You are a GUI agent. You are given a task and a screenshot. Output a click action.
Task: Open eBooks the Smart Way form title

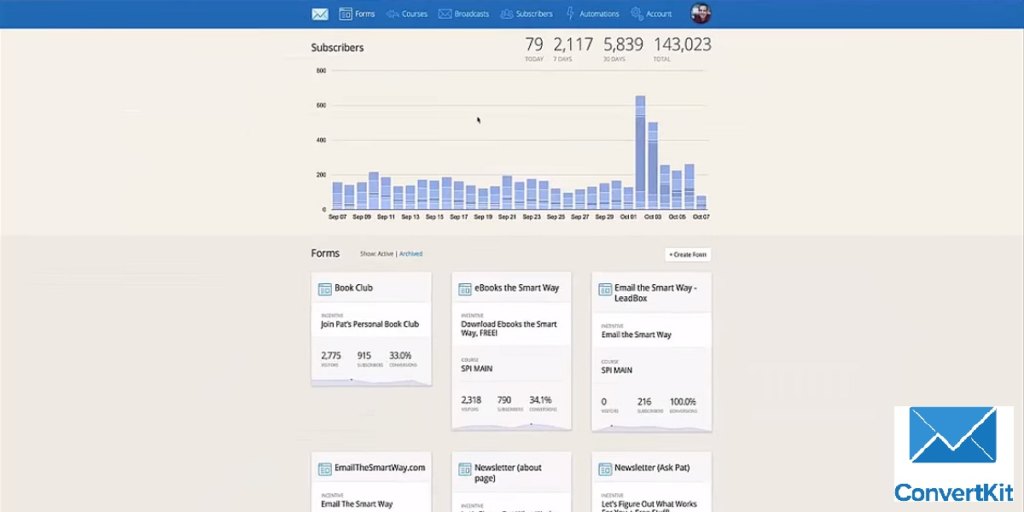[x=517, y=288]
